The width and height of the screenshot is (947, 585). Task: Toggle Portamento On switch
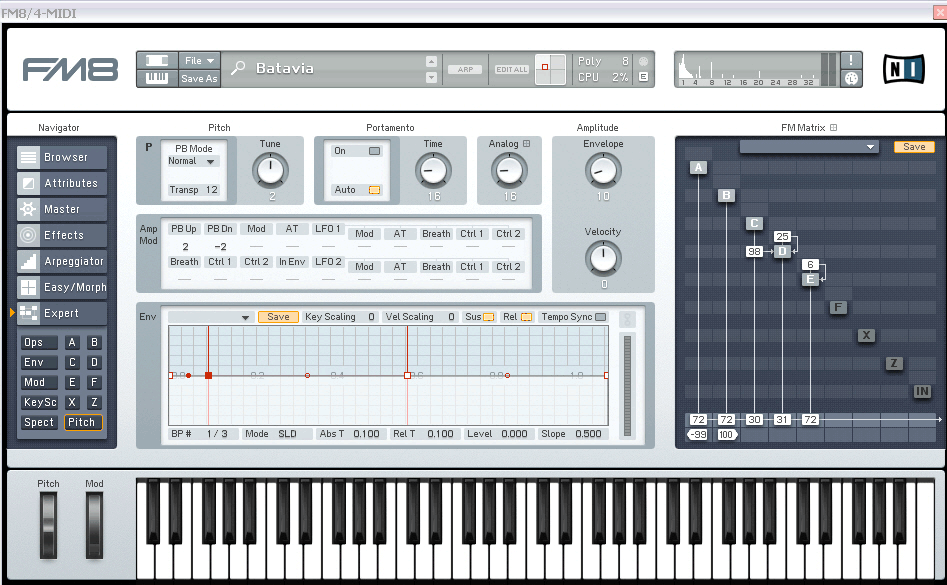(374, 151)
